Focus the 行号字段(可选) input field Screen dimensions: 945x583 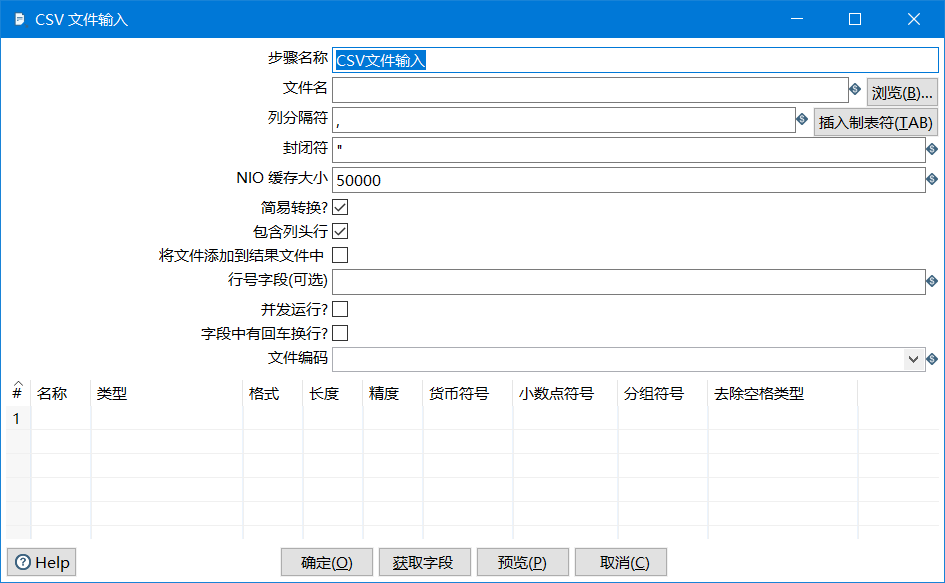click(629, 282)
